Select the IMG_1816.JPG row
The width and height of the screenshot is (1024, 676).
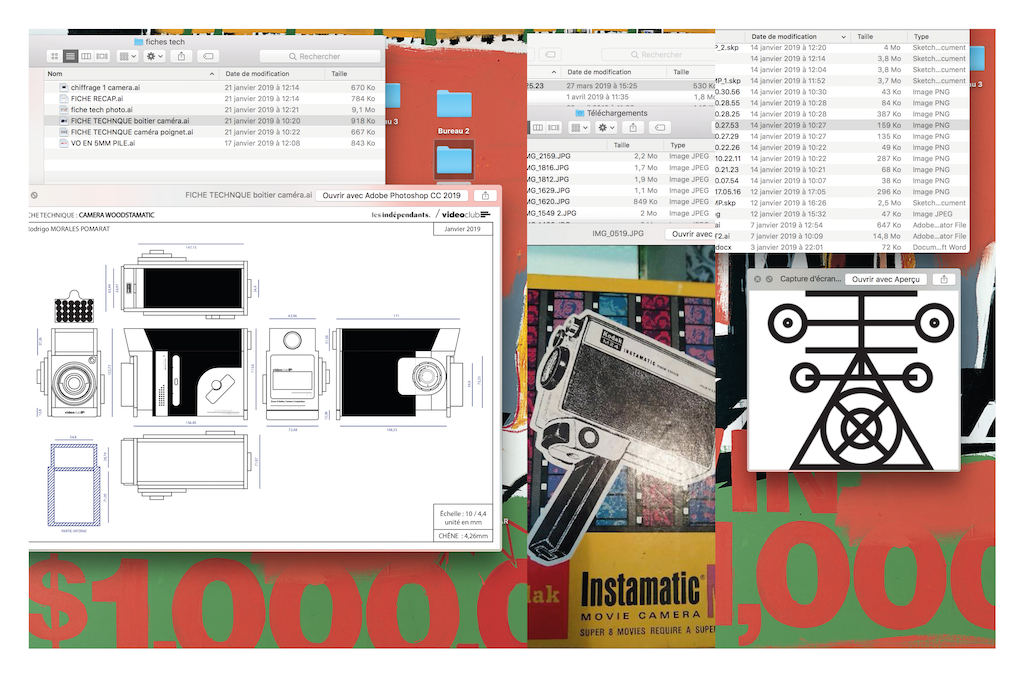pyautogui.click(x=621, y=168)
